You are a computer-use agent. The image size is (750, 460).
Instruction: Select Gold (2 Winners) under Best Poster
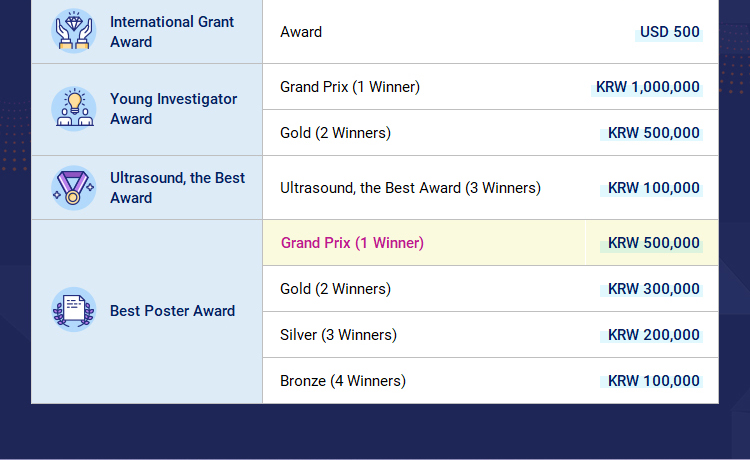point(335,289)
